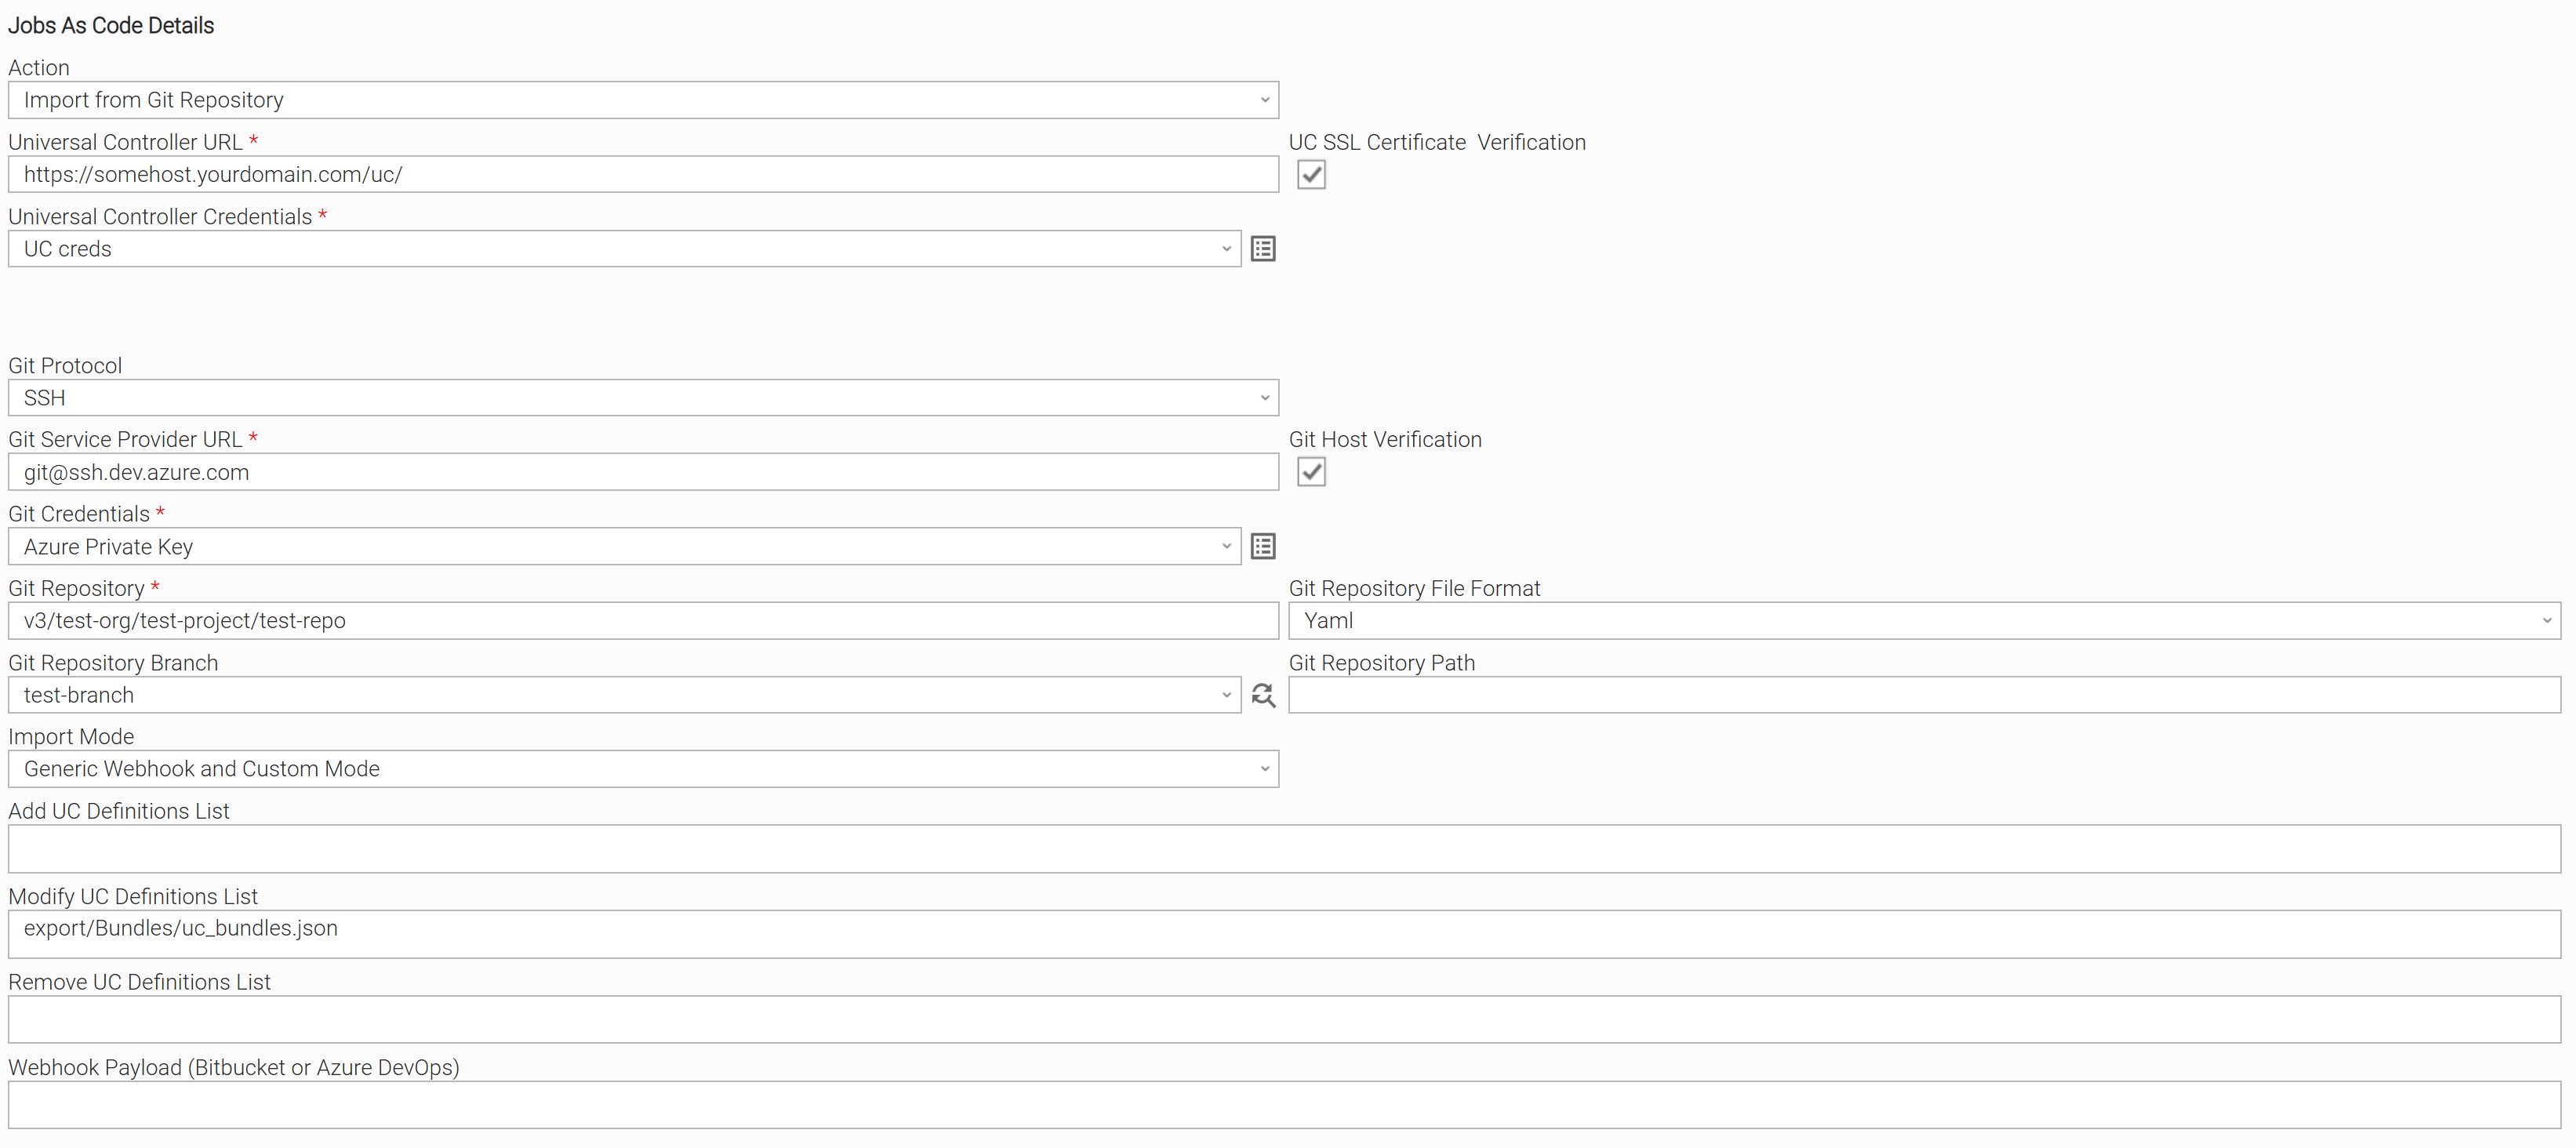
Task: Open details icon beside Git Credentials
Action: point(1263,547)
